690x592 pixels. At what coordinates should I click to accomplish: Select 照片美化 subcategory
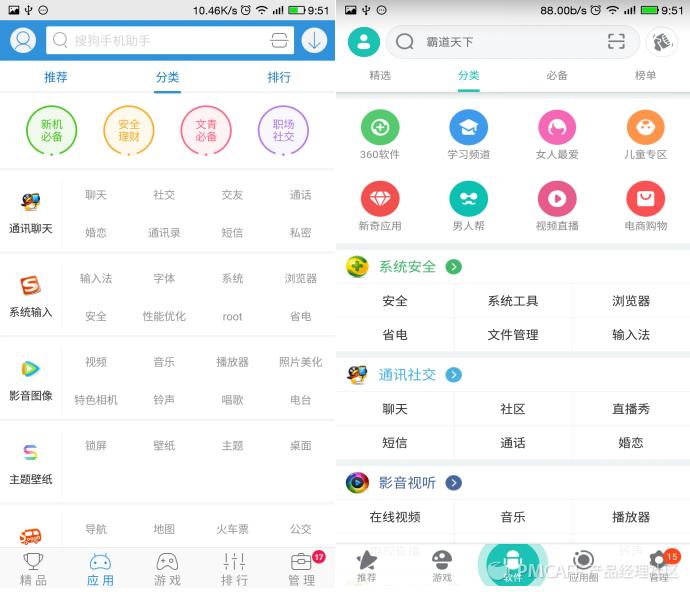pyautogui.click(x=301, y=362)
